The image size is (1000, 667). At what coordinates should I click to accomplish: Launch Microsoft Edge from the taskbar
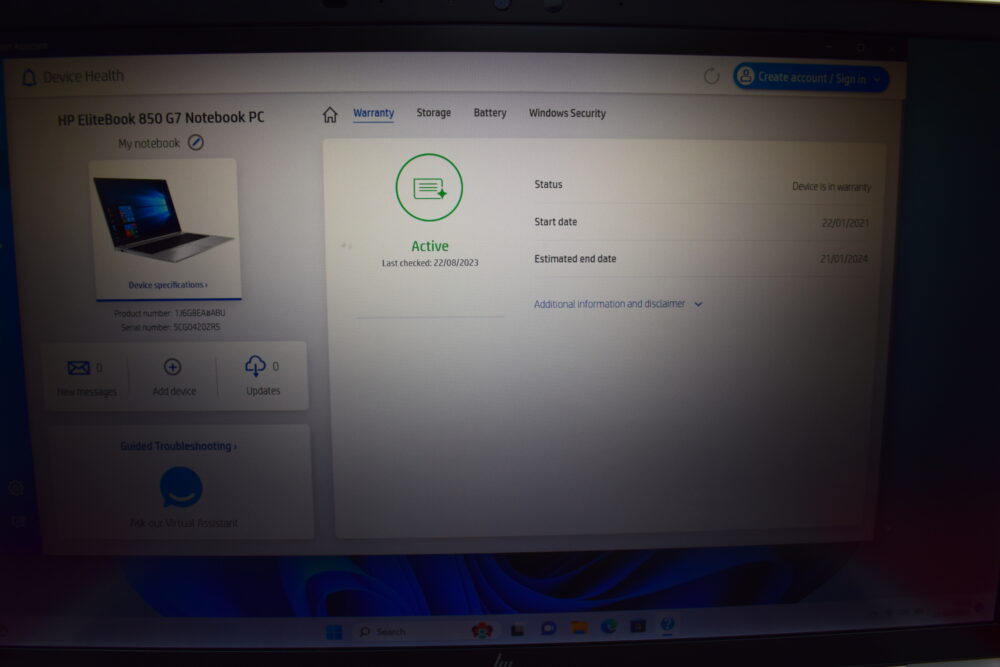pos(609,627)
